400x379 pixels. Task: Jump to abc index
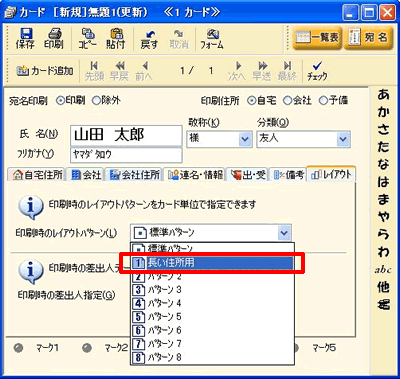pos(383,269)
